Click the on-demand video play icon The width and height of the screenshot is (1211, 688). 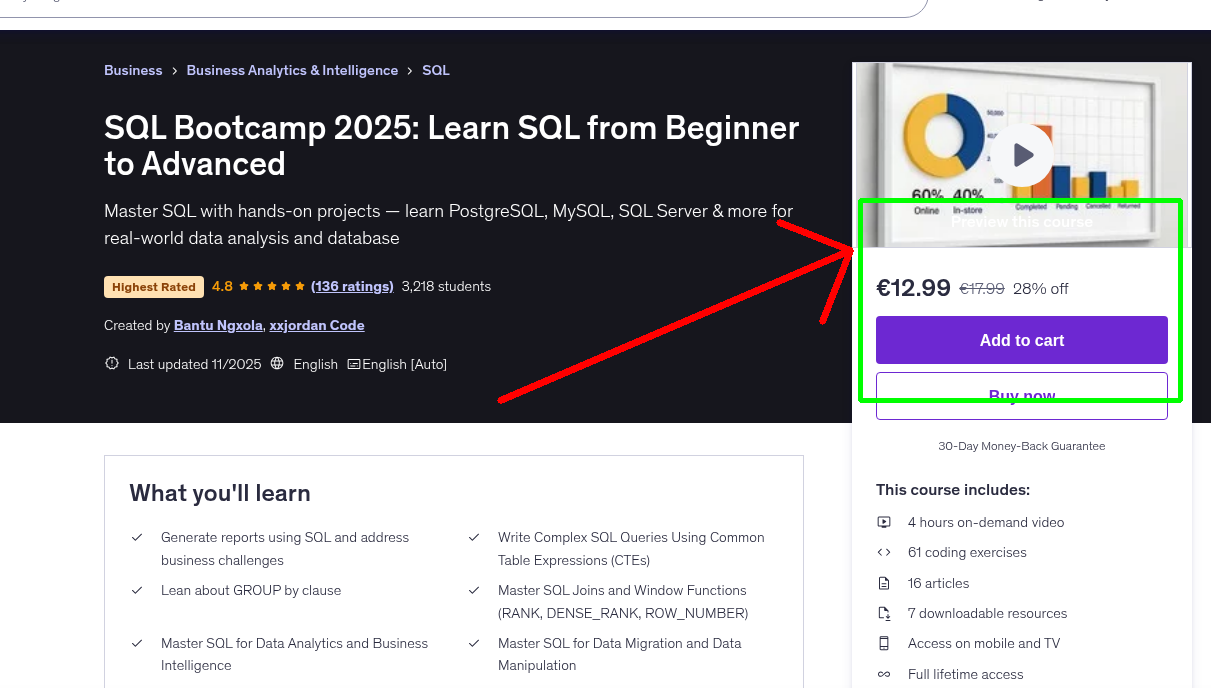(884, 522)
